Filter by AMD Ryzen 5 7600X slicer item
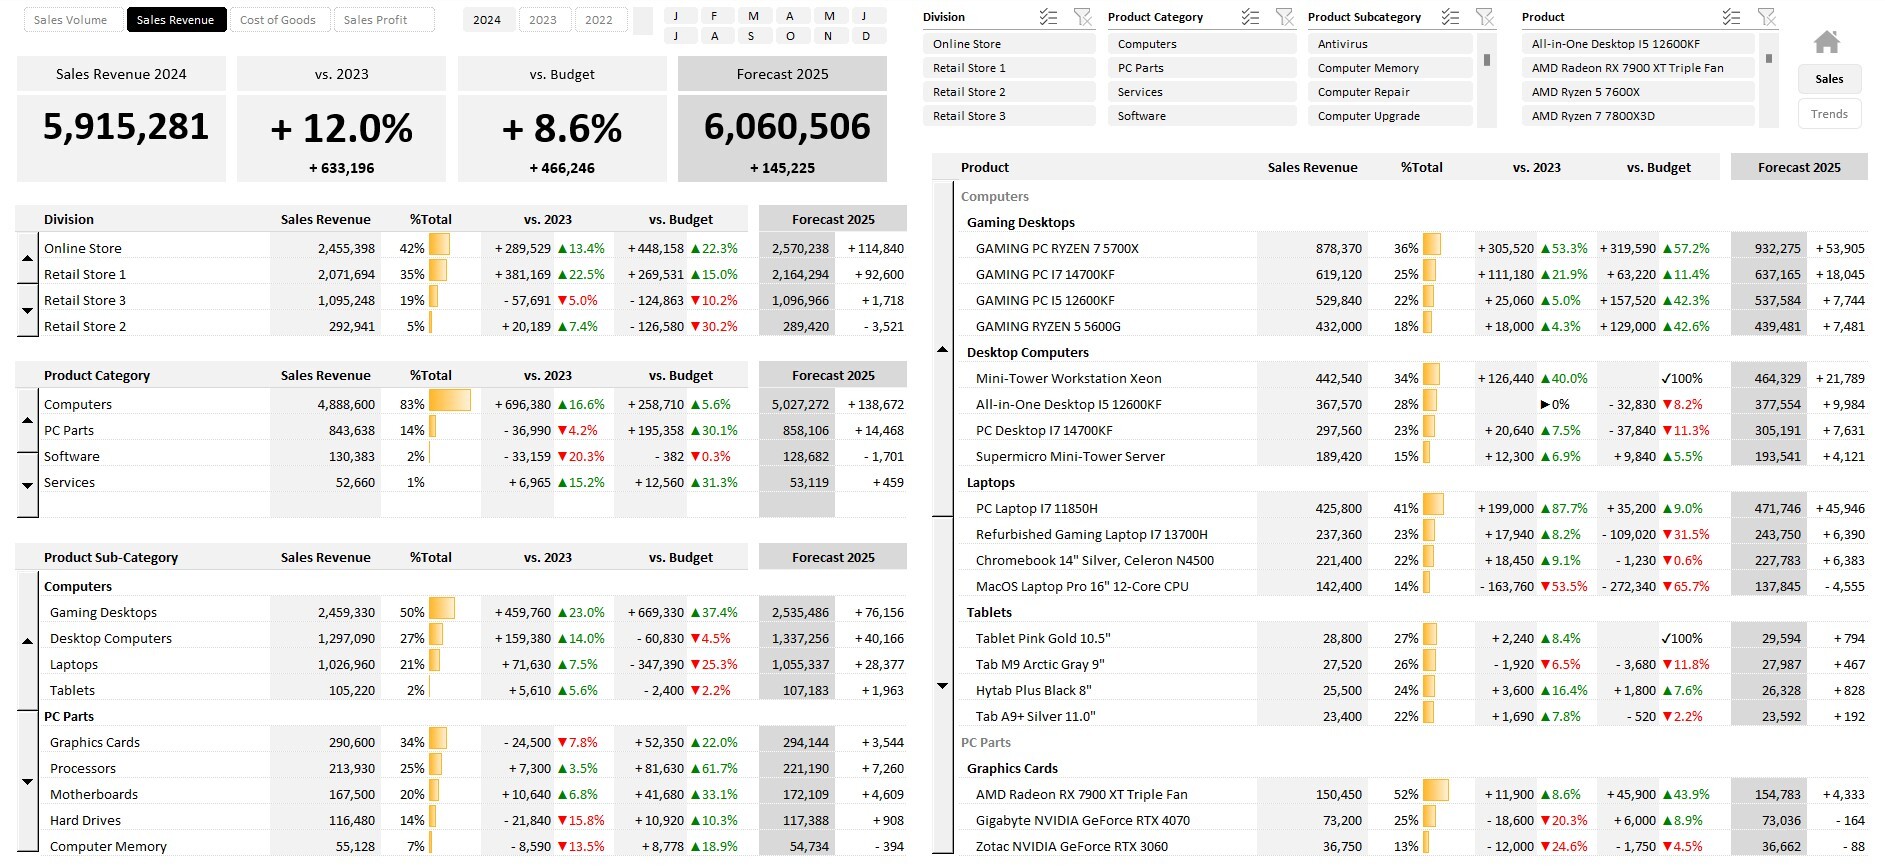The image size is (1885, 867). point(1638,92)
